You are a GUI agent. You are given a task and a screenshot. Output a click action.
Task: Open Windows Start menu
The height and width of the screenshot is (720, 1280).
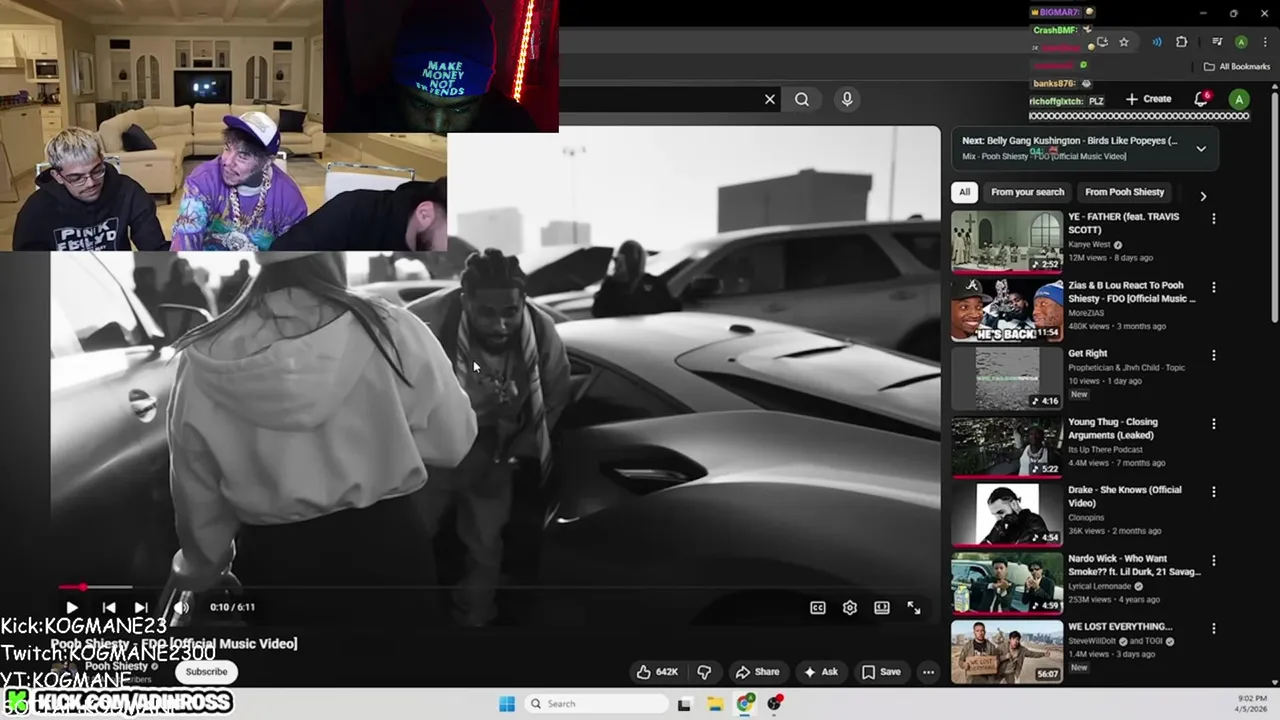point(507,704)
